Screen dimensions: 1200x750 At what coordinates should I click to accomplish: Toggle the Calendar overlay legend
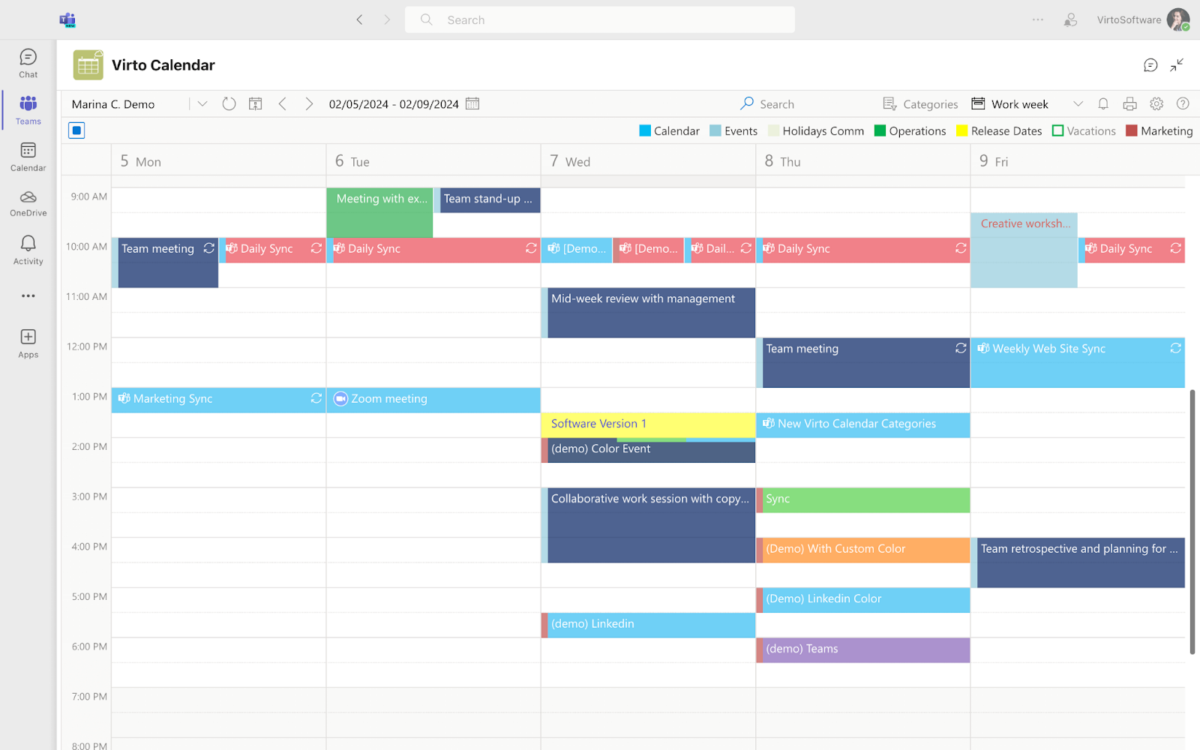[x=669, y=131]
